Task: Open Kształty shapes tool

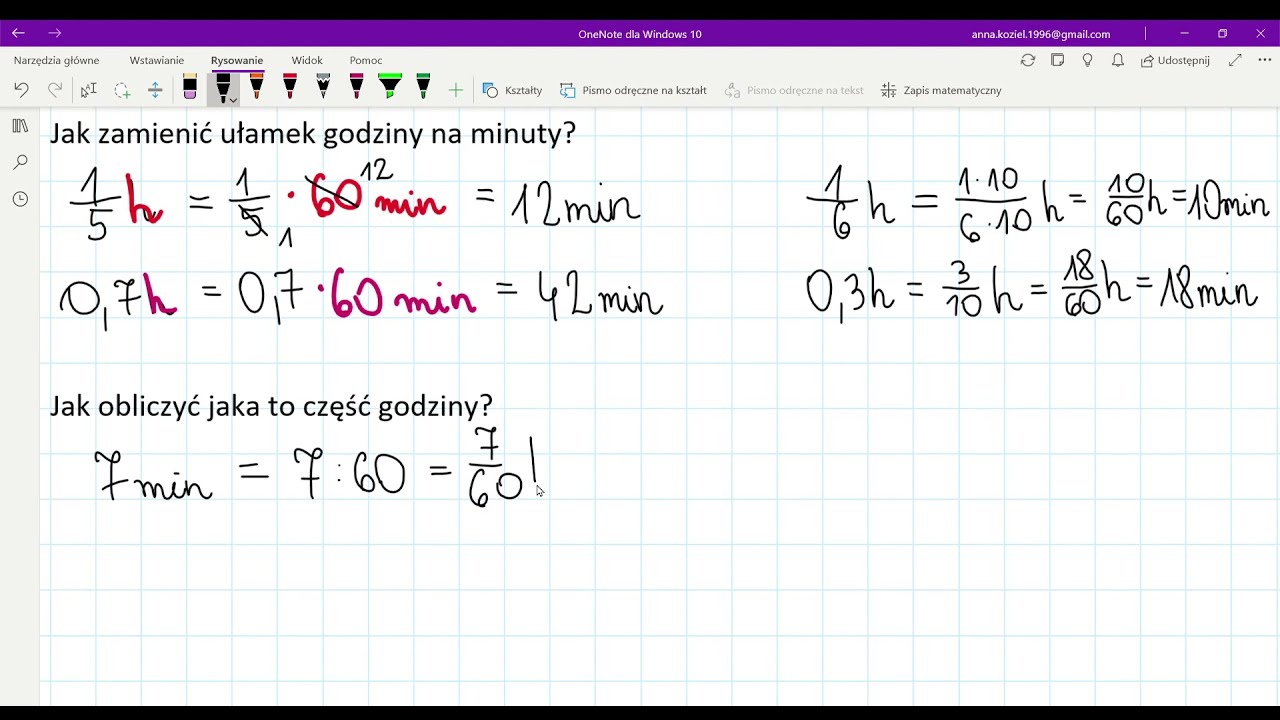Action: click(x=512, y=90)
